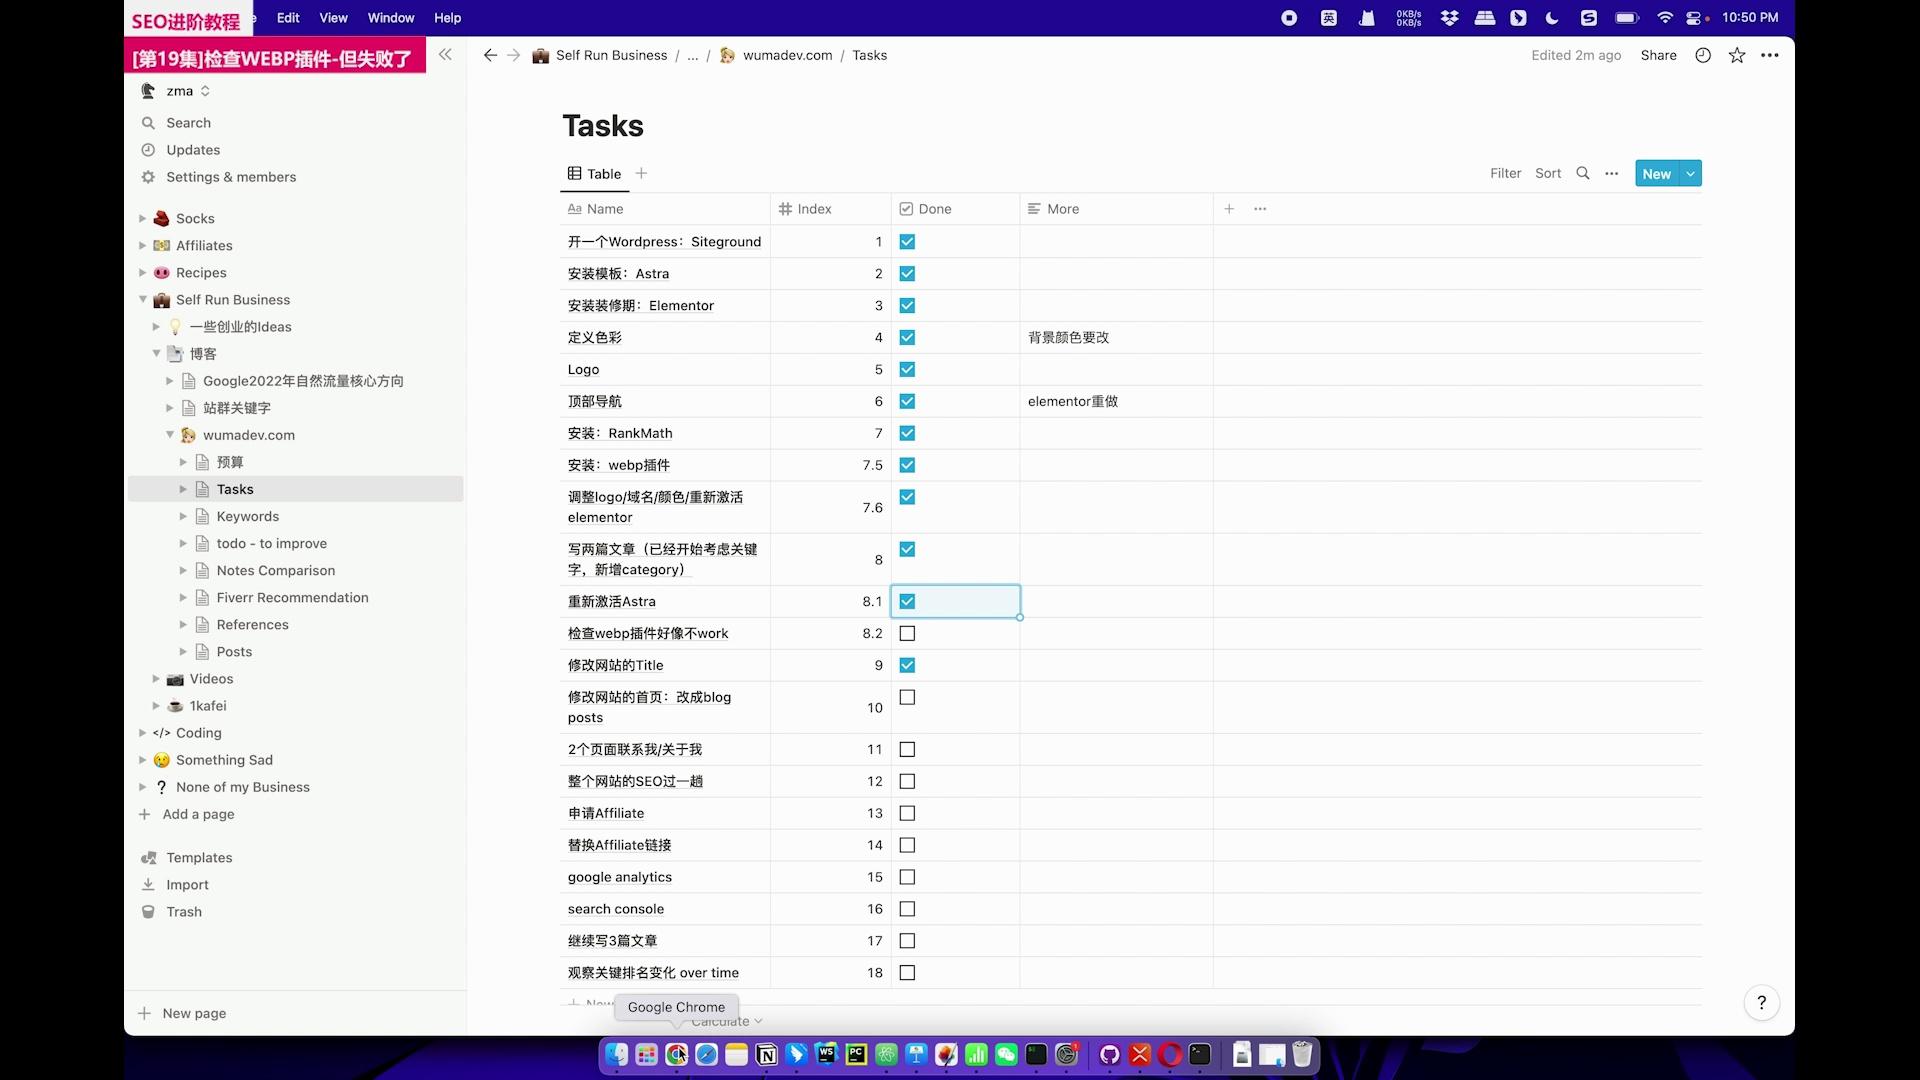Click New page at sidebar bottom
Screen dimensions: 1920x1080
(194, 1013)
